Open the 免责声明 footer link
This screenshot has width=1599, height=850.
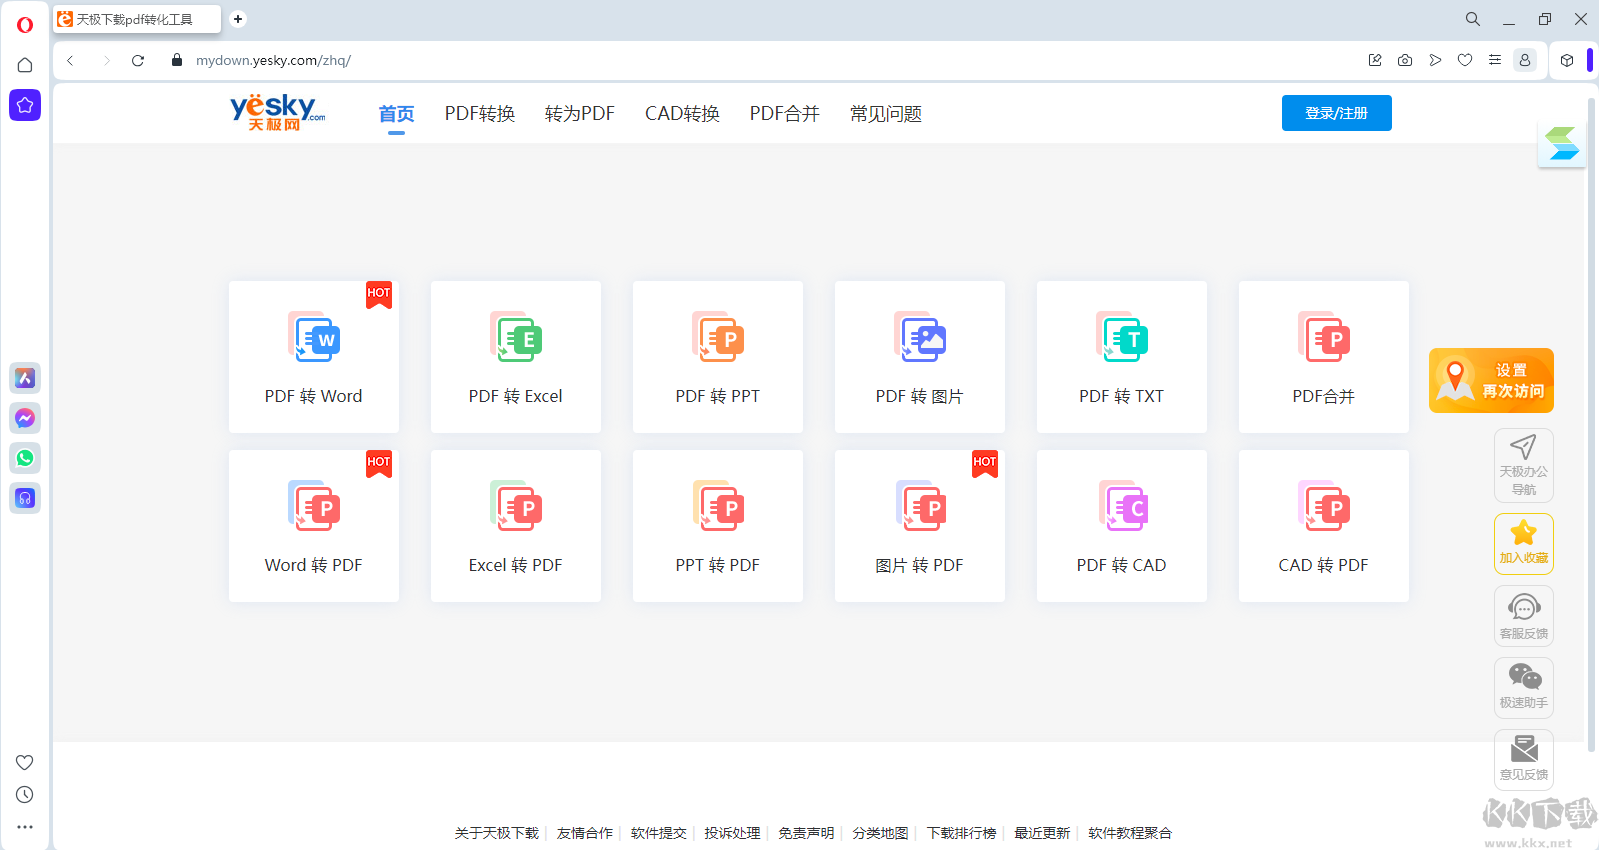click(x=806, y=833)
